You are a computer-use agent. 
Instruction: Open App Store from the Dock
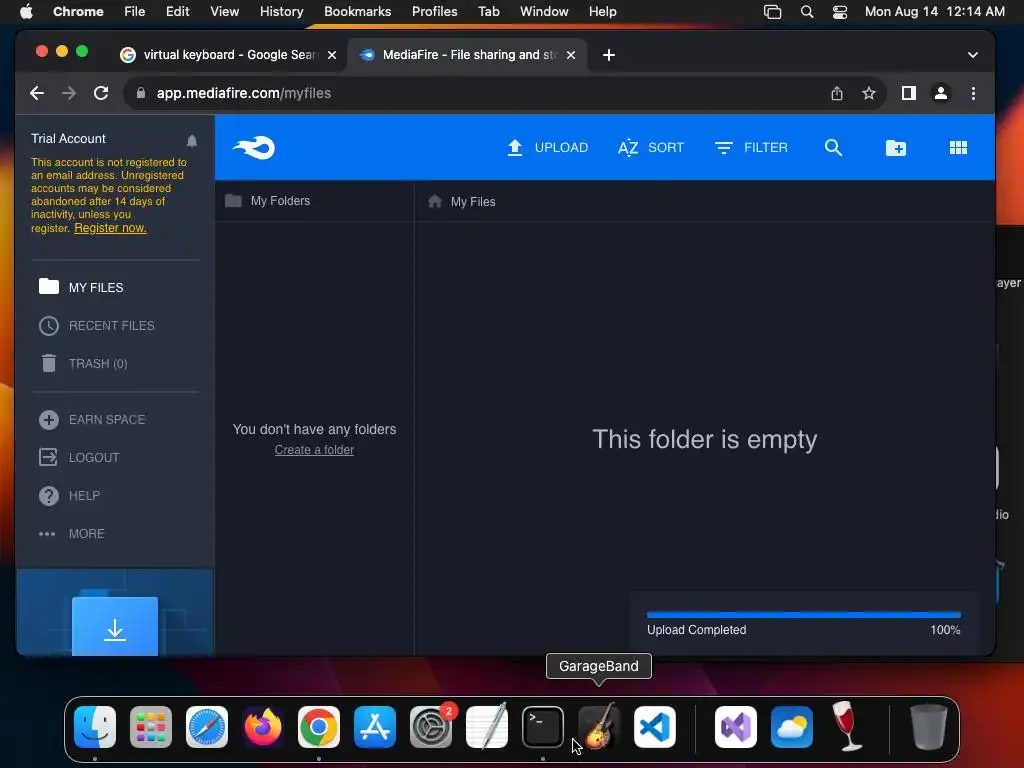[375, 726]
